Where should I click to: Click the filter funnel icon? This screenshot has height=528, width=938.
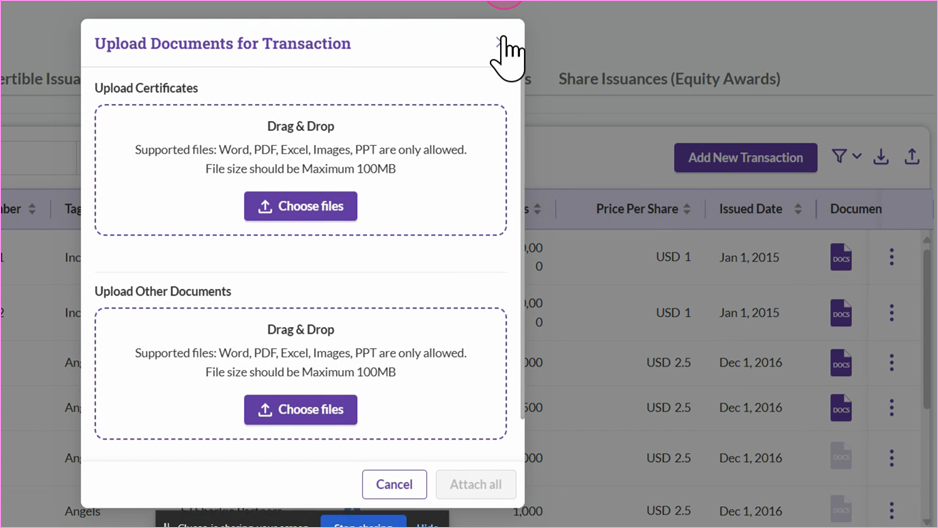coord(839,156)
